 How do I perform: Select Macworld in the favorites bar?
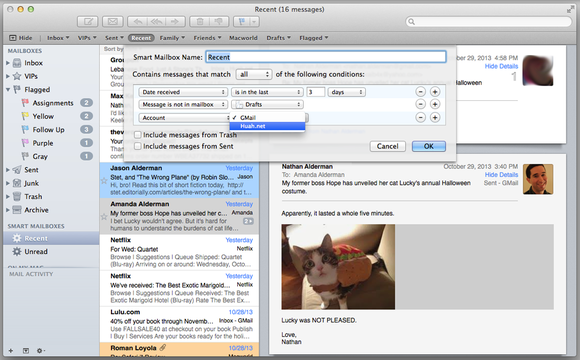coord(243,38)
